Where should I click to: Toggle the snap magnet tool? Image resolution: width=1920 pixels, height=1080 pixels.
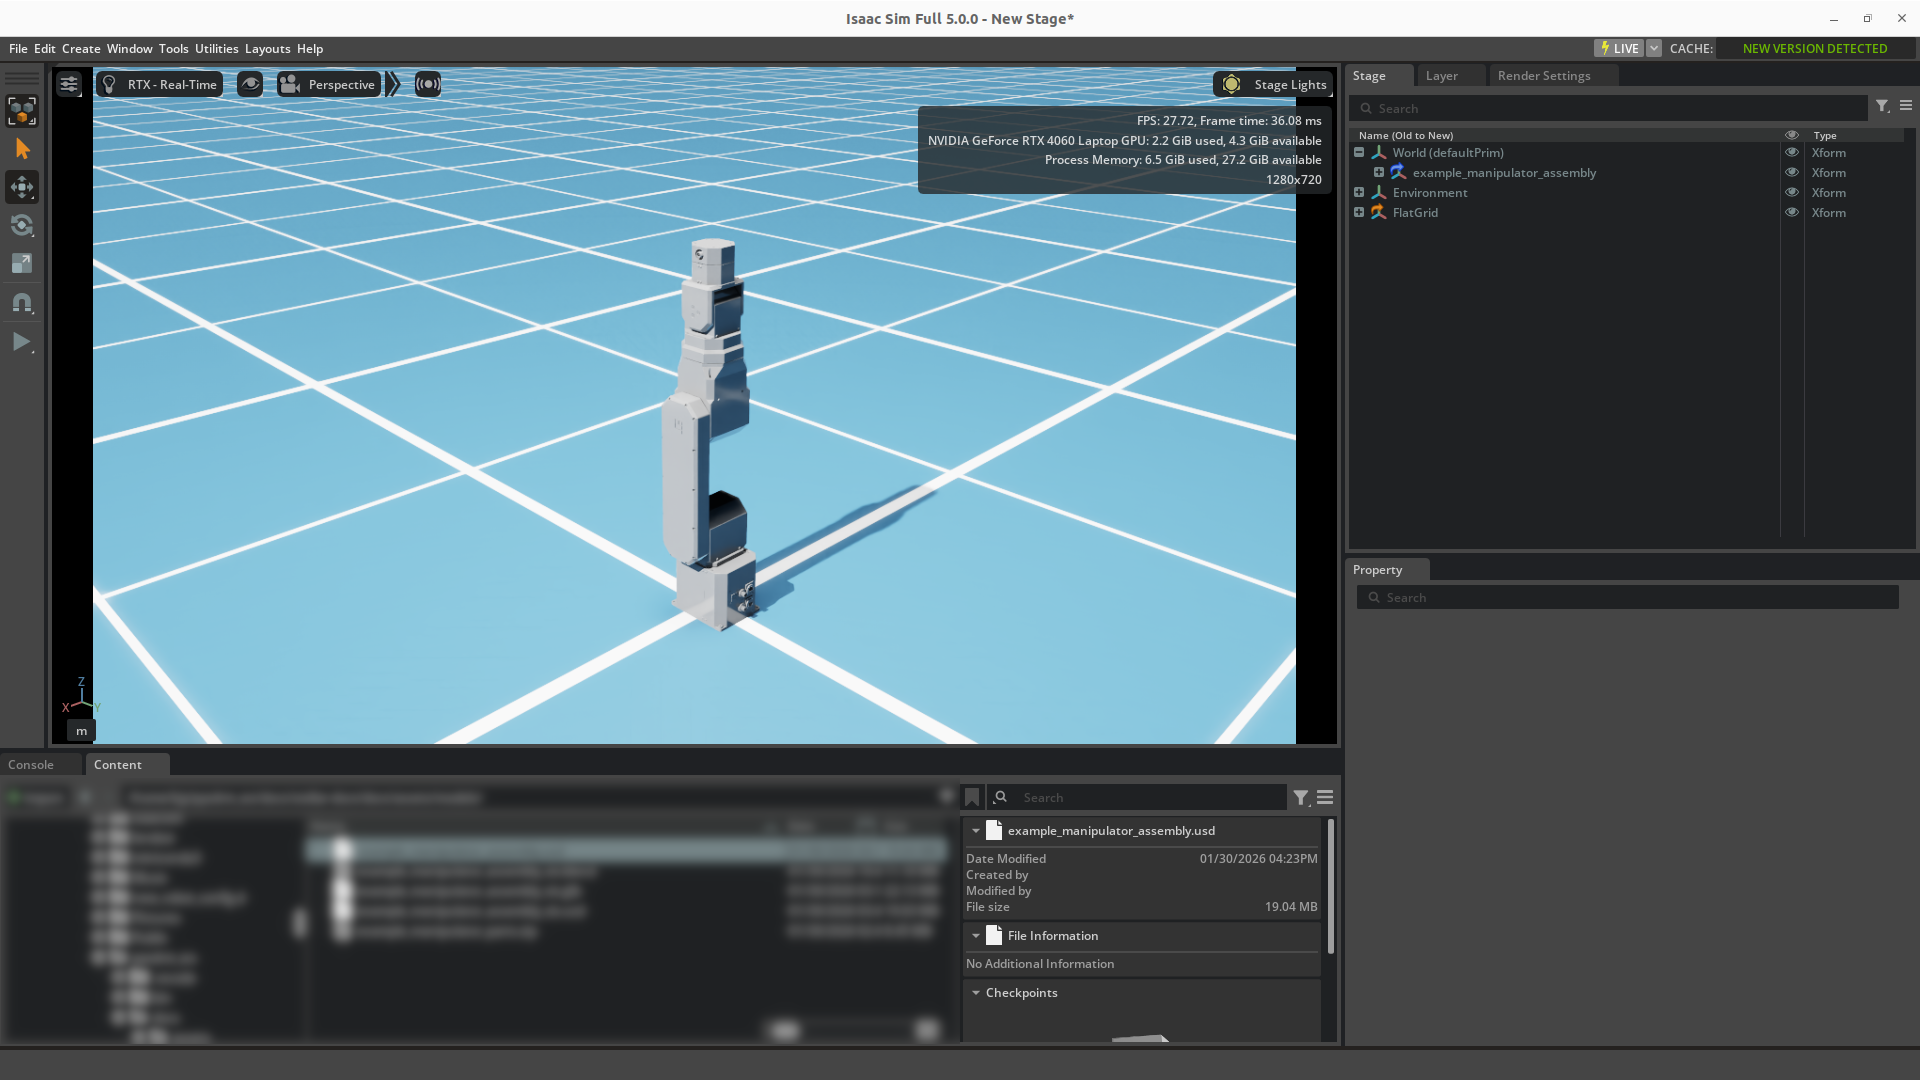coord(22,302)
